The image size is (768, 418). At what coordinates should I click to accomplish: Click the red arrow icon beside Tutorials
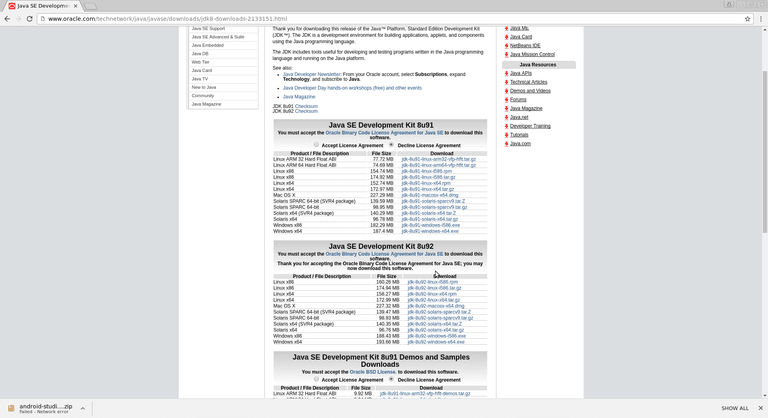pos(506,135)
